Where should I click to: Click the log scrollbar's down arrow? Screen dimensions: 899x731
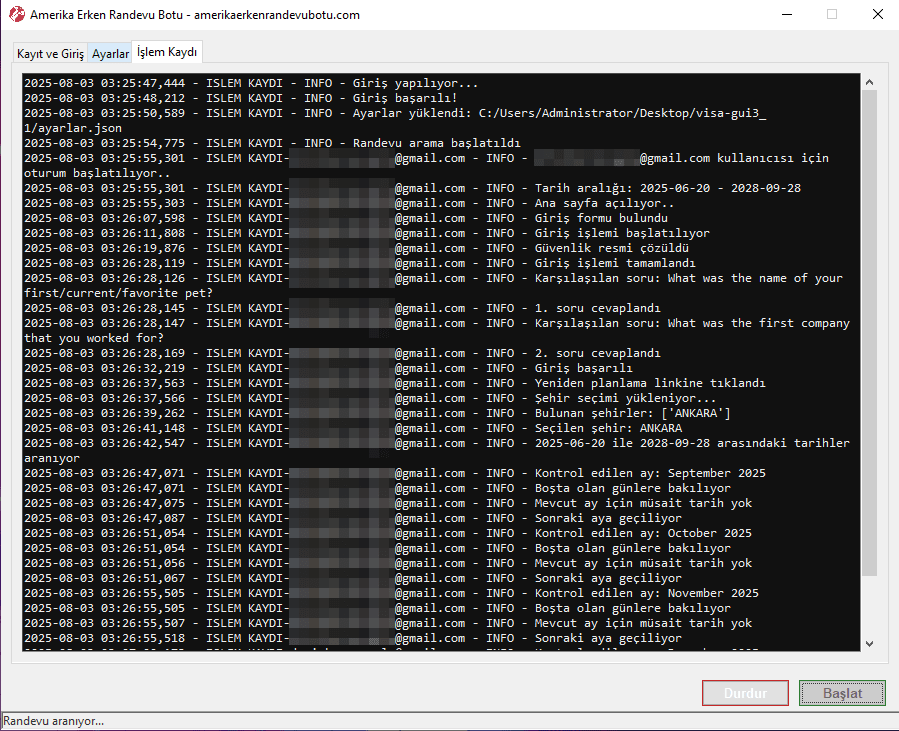click(869, 643)
